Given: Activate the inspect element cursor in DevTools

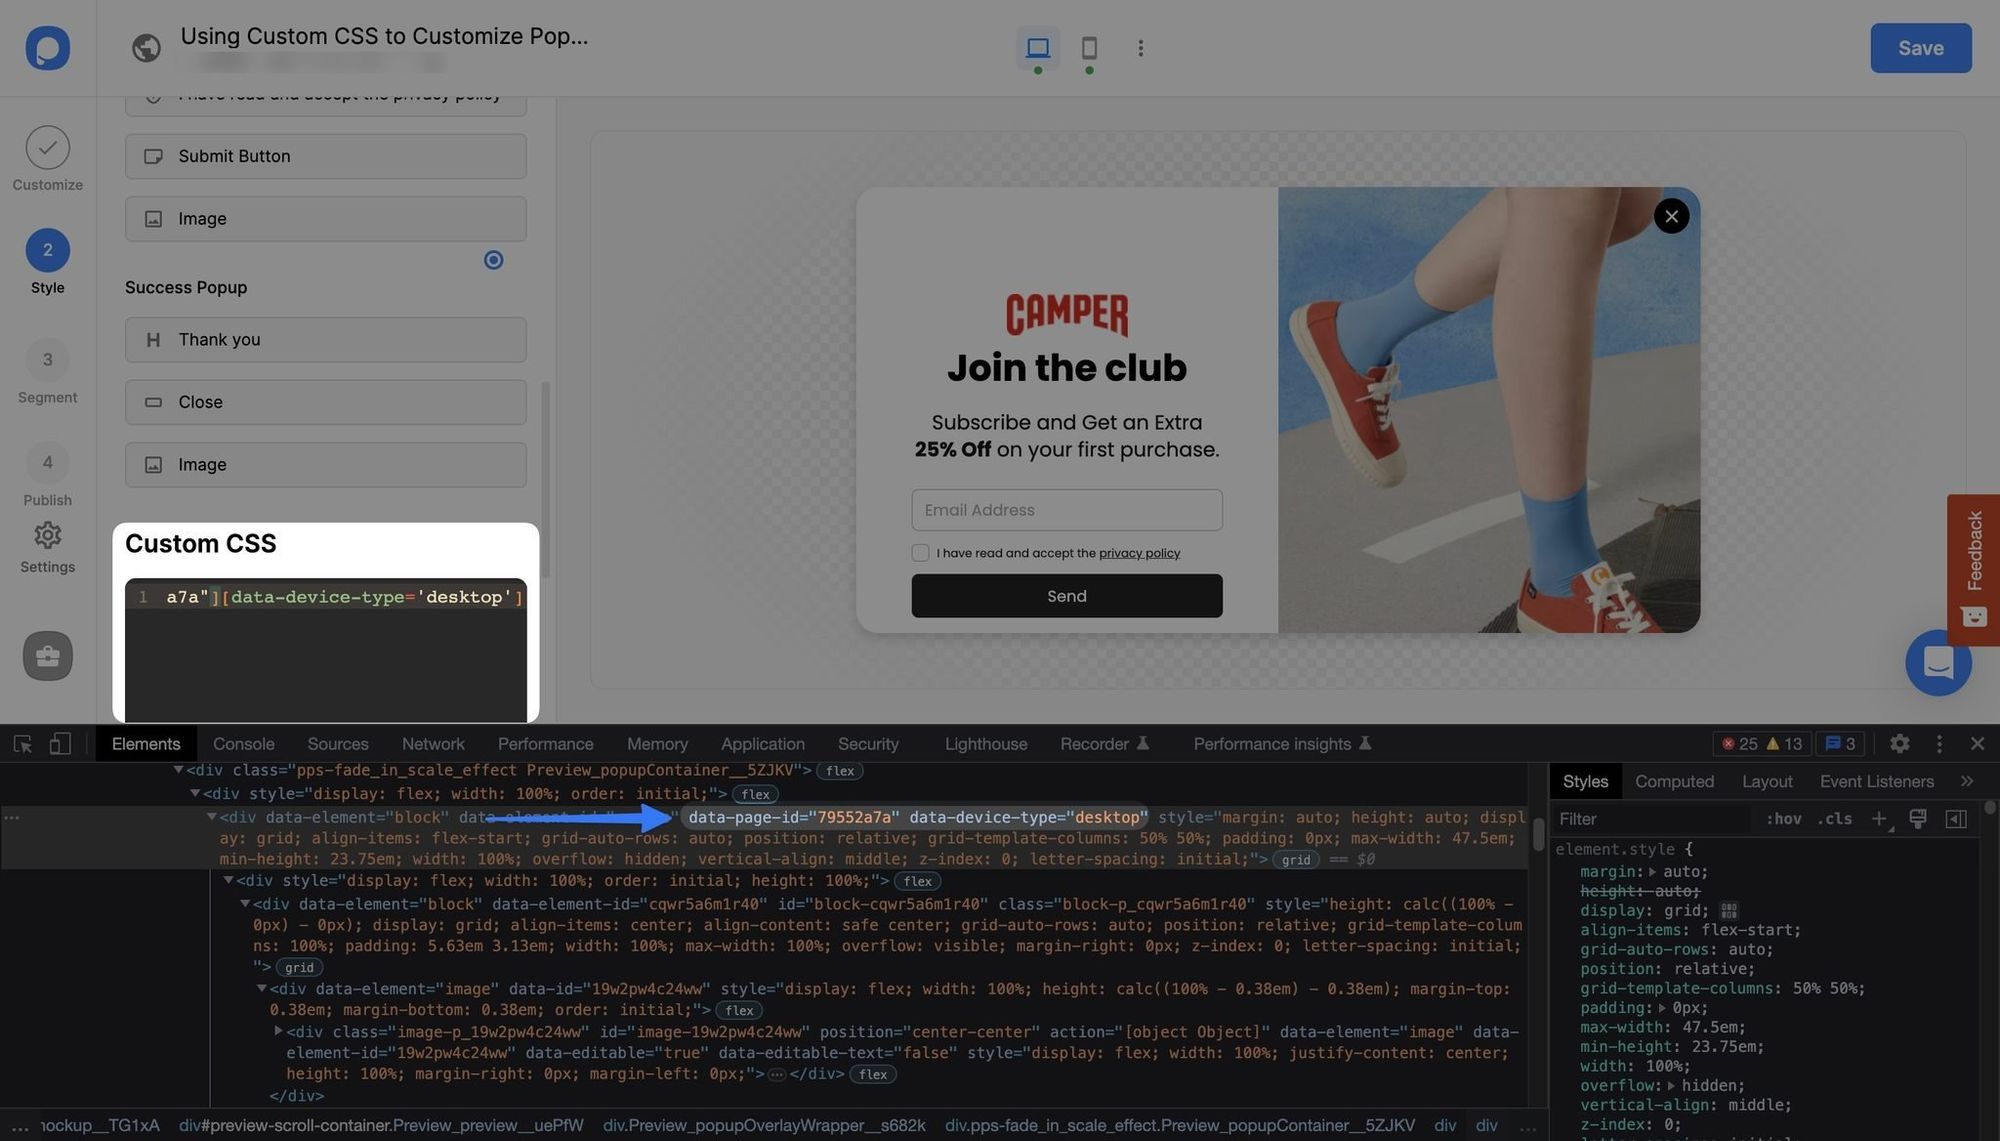Looking at the screenshot, I should [x=22, y=743].
